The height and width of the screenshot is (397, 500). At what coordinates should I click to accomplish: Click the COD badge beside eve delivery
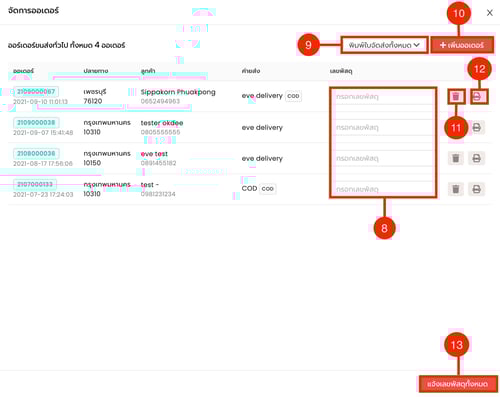[293, 96]
